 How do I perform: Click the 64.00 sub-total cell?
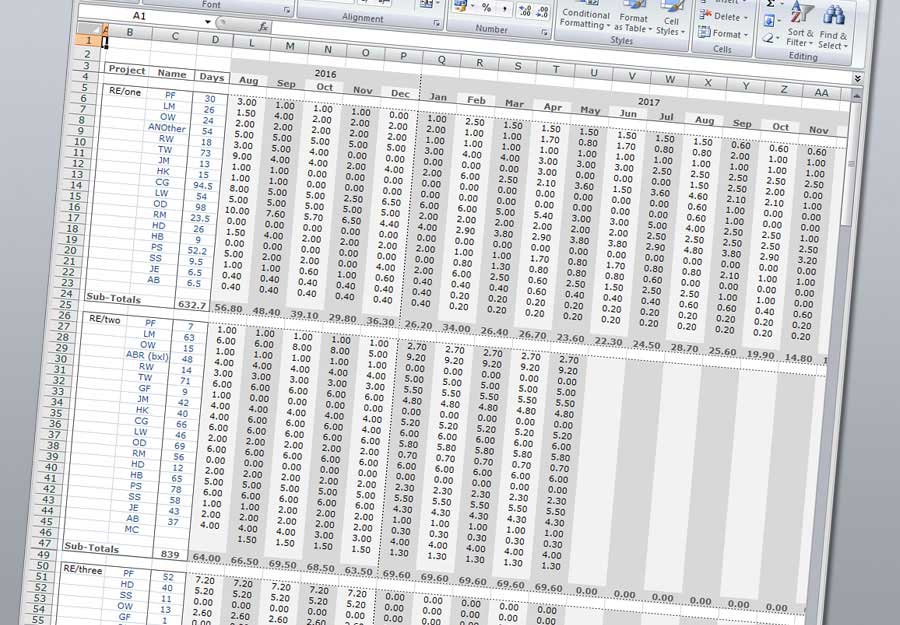tap(206, 558)
